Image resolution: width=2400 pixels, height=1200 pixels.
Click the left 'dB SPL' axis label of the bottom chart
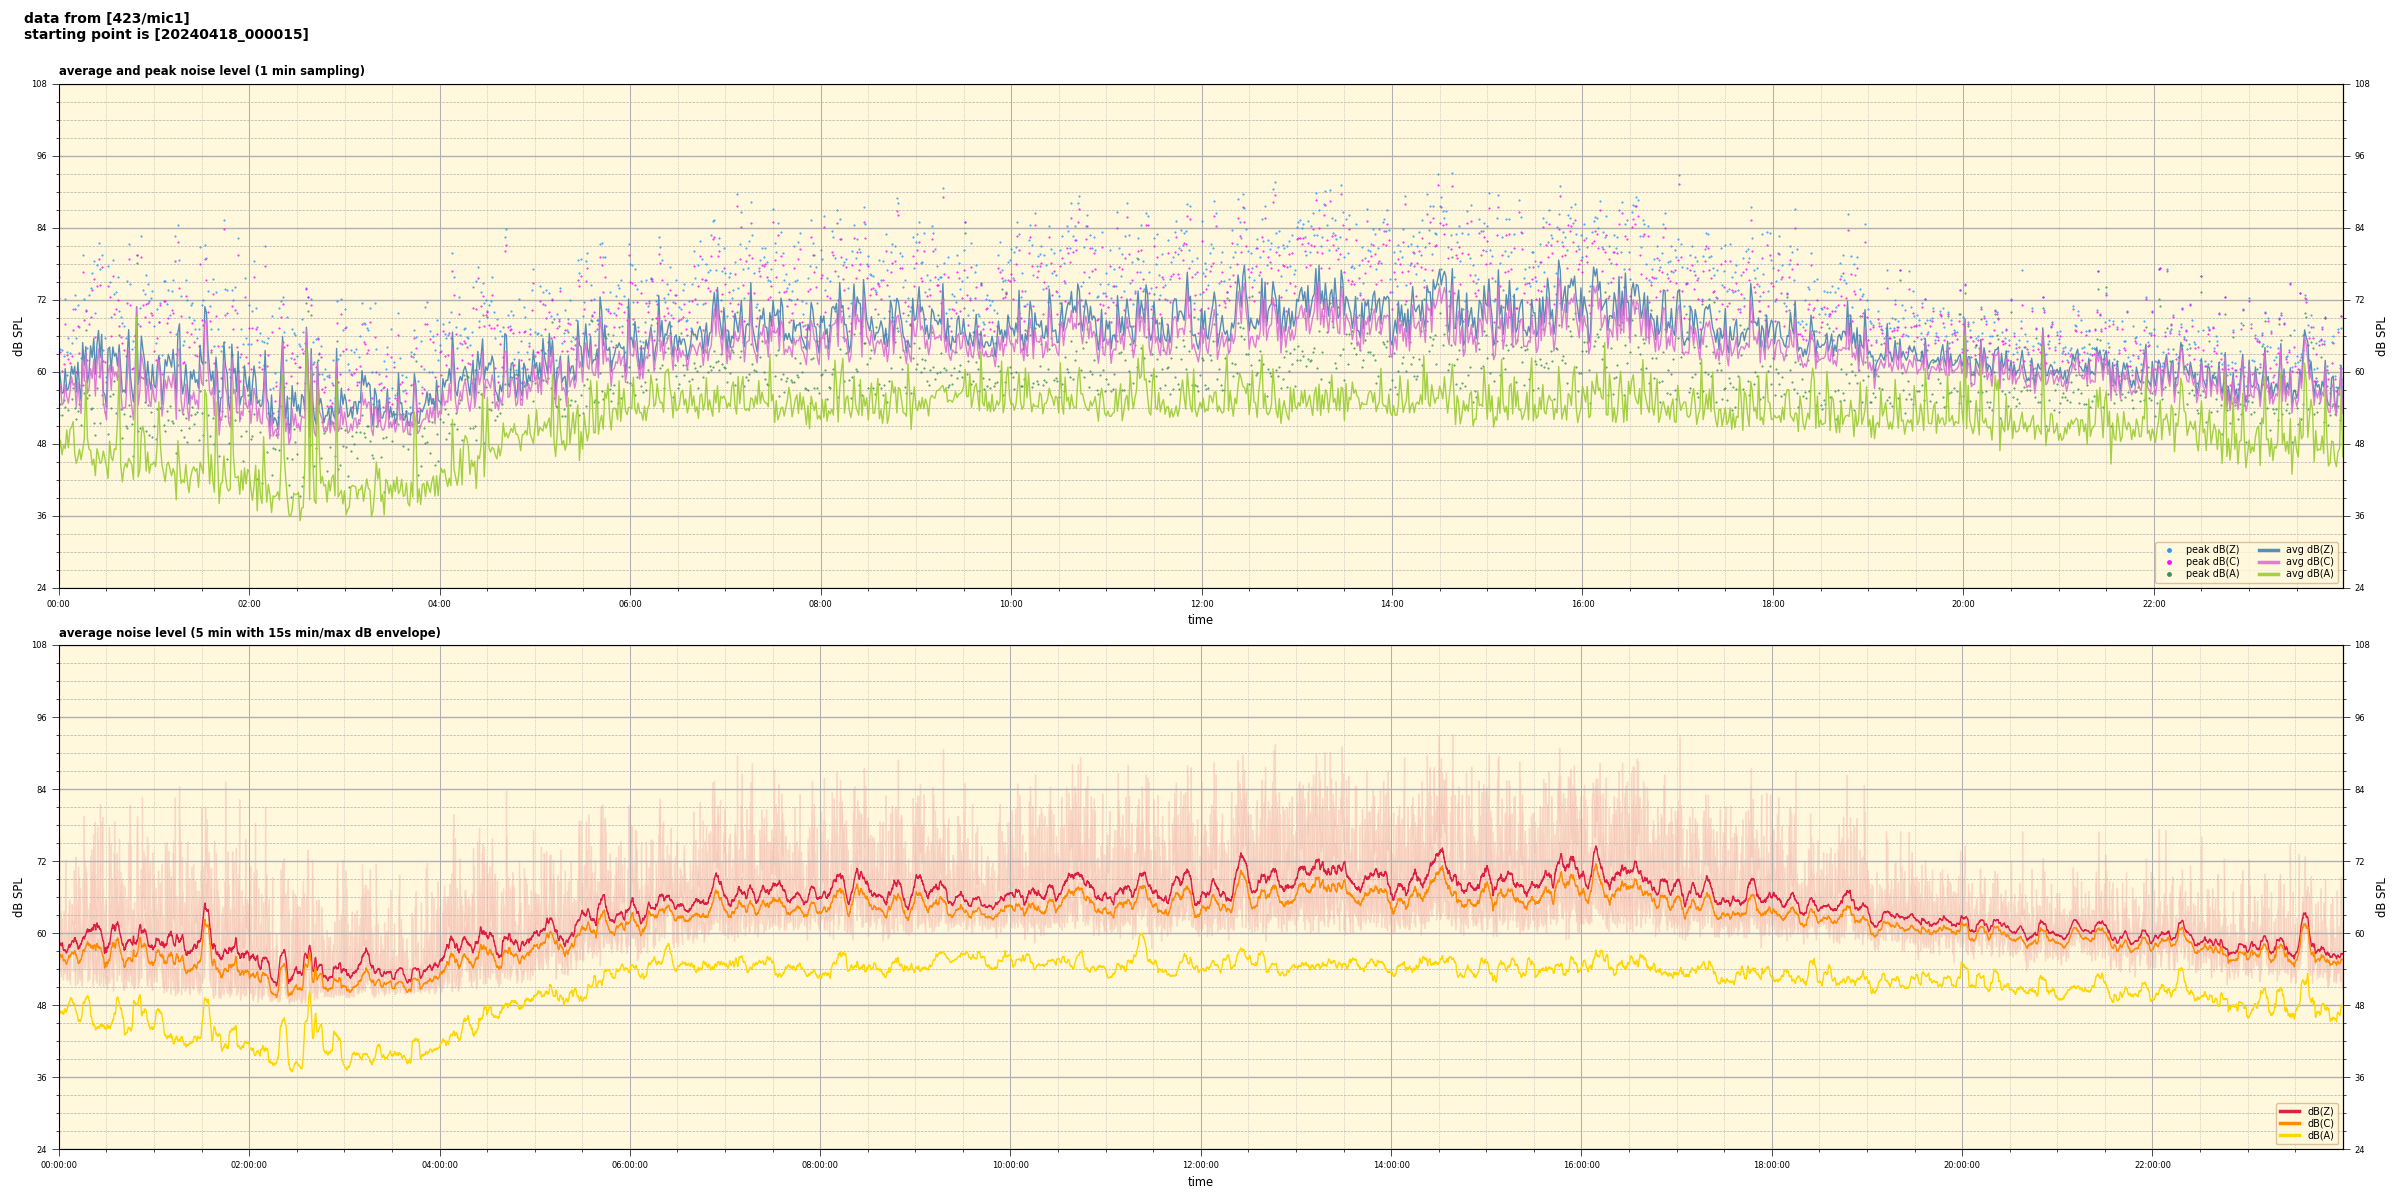pyautogui.click(x=18, y=897)
